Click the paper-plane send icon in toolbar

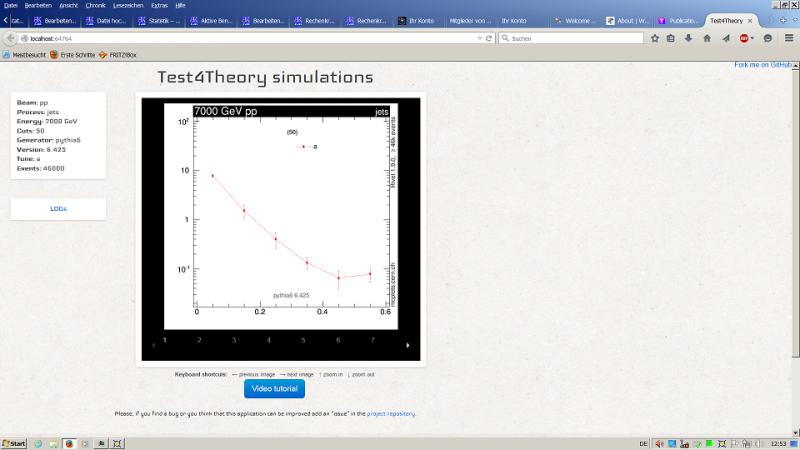point(726,38)
